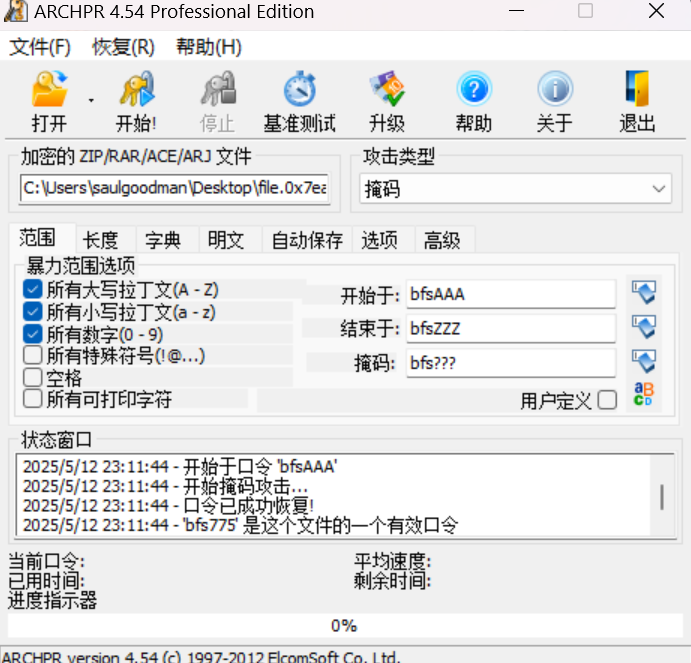Click the 平均速度 label
This screenshot has height=663, width=691.
(393, 562)
